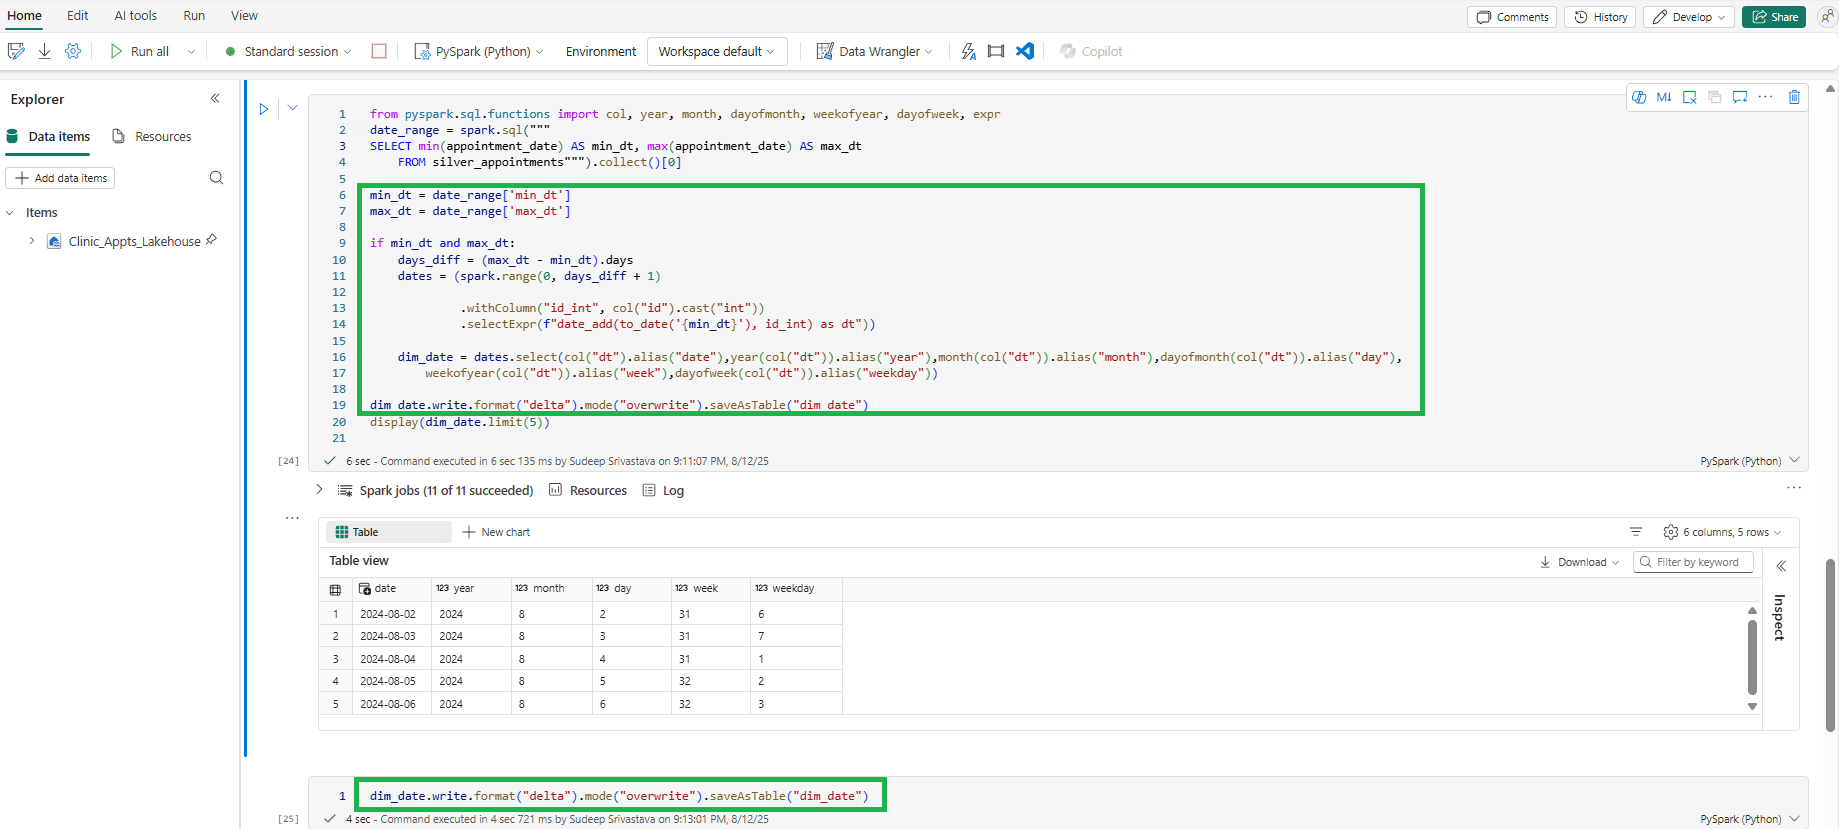
Task: Add a comment to the cell
Action: coord(1740,97)
